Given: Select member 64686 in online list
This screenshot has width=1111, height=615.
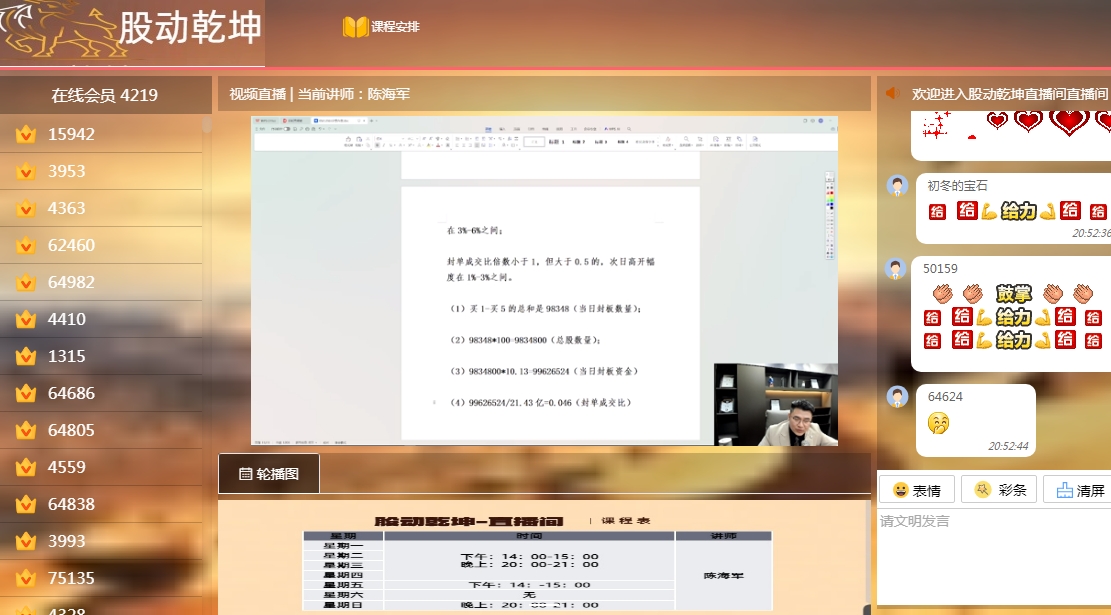Looking at the screenshot, I should tap(101, 393).
